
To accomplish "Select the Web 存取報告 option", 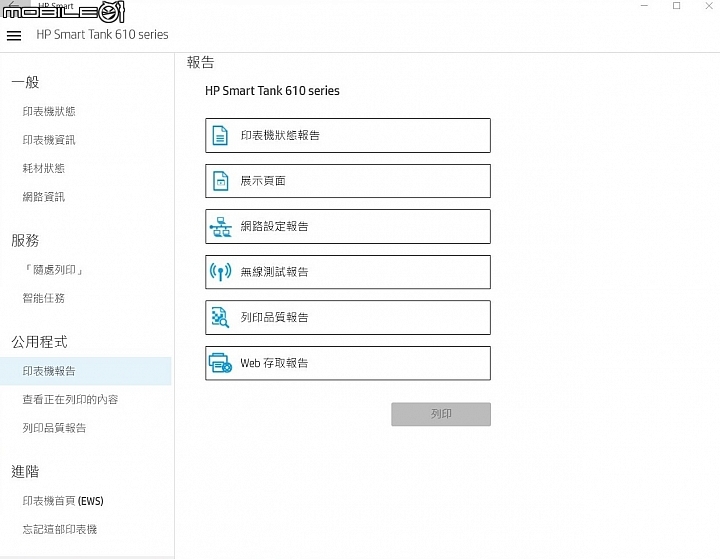I will [348, 363].
